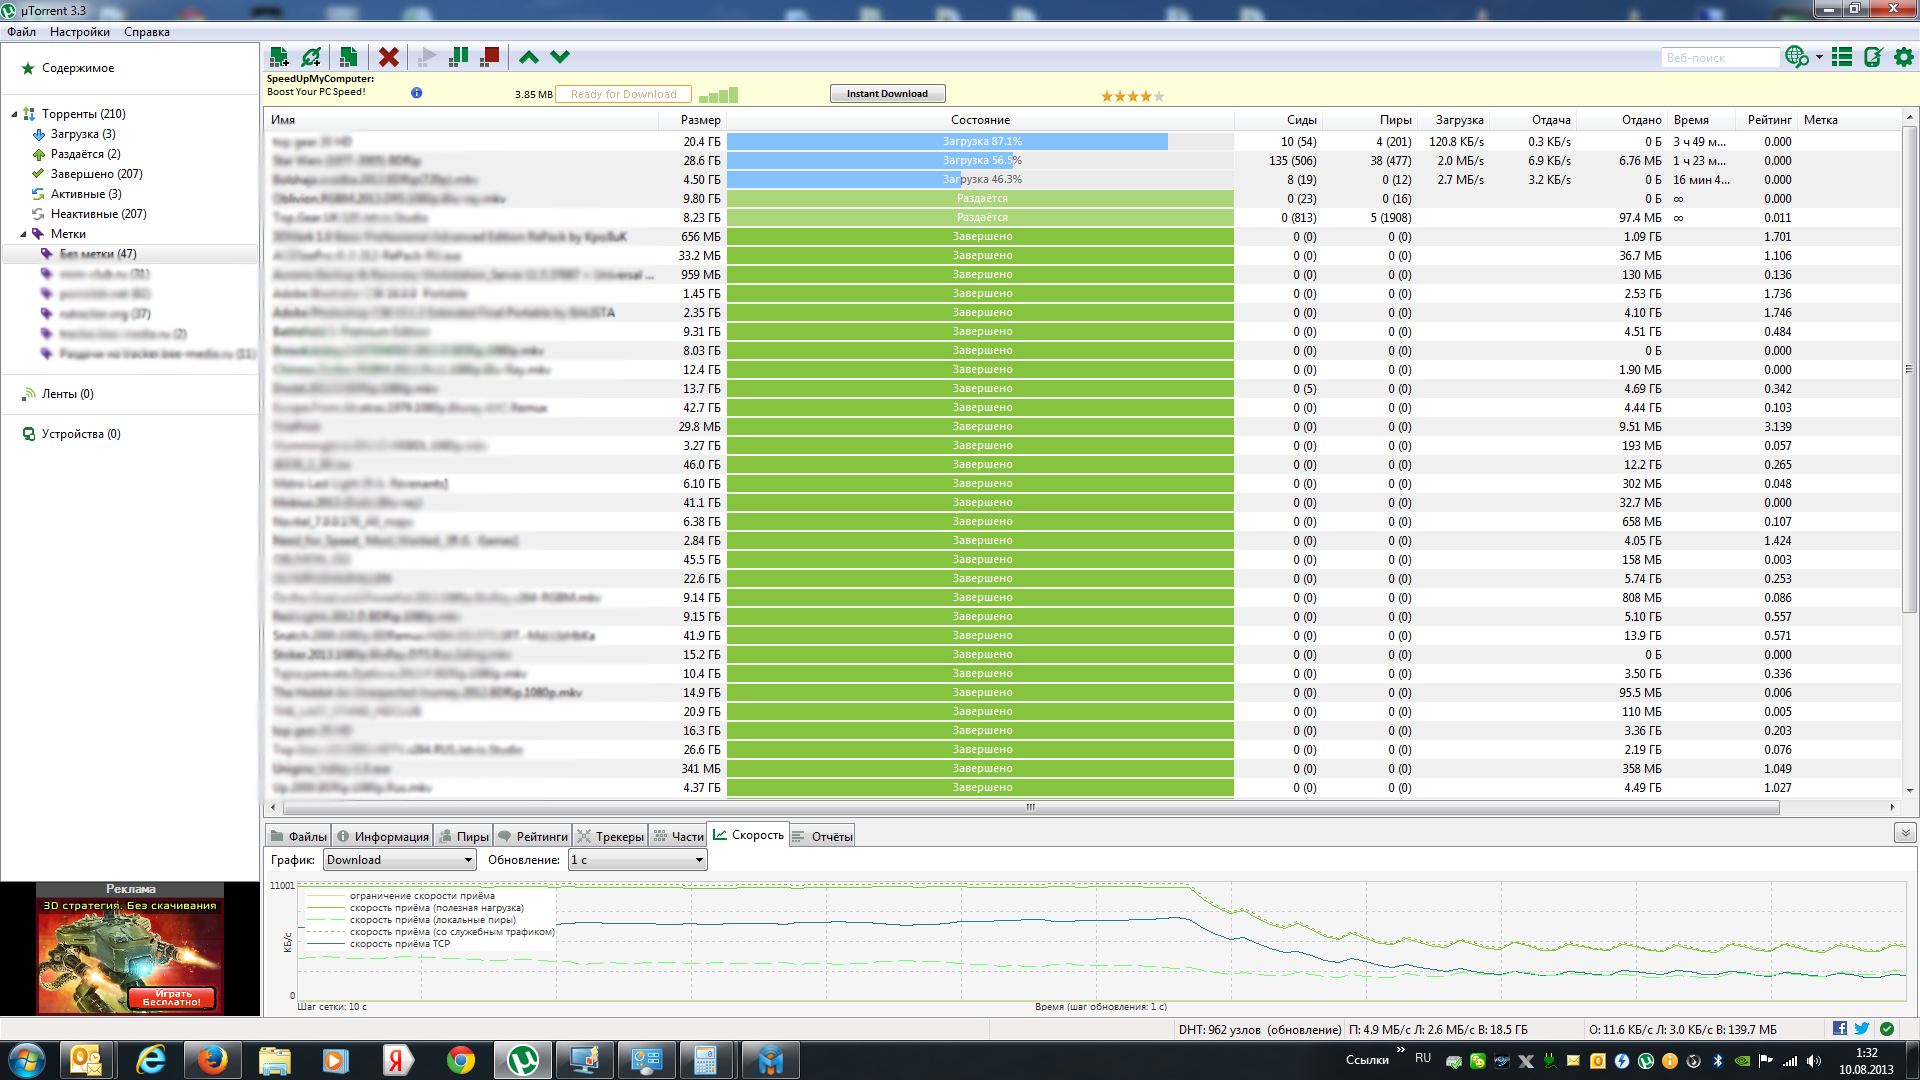This screenshot has width=1920, height=1080.
Task: Click the Pause torrent toolbar icon
Action: pos(459,57)
